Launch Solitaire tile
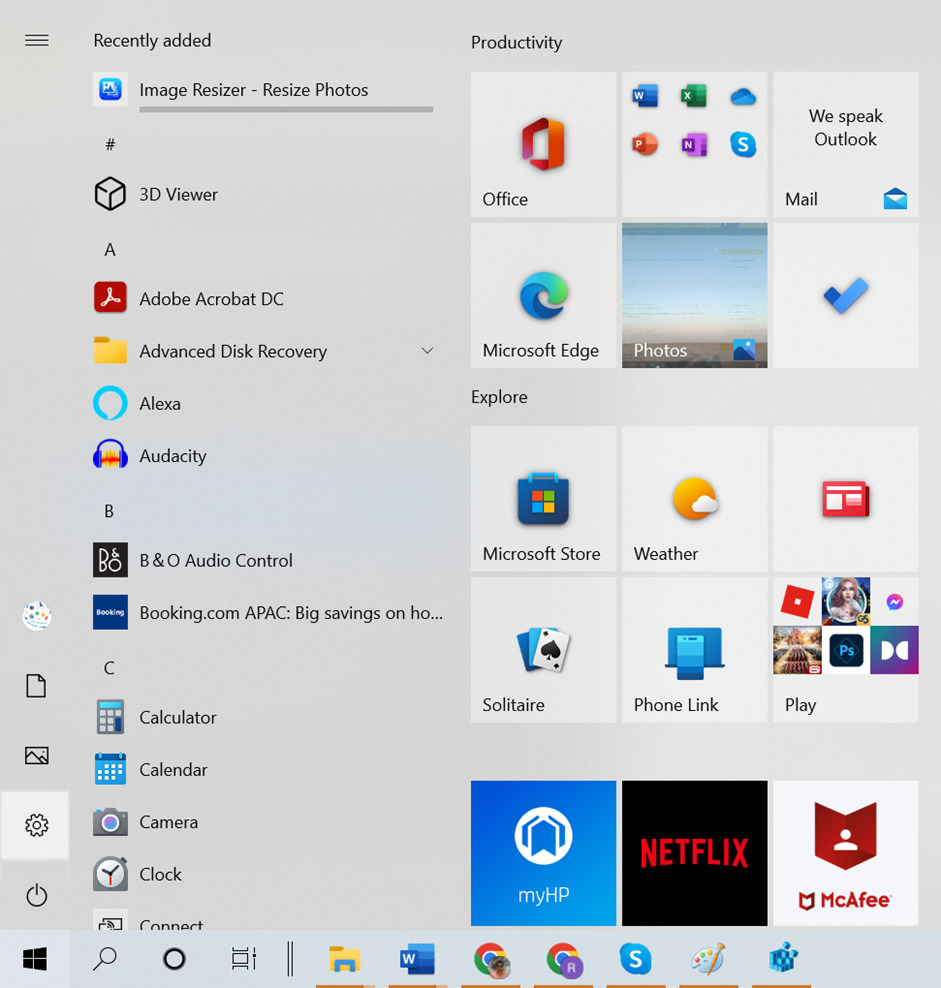 tap(543, 650)
